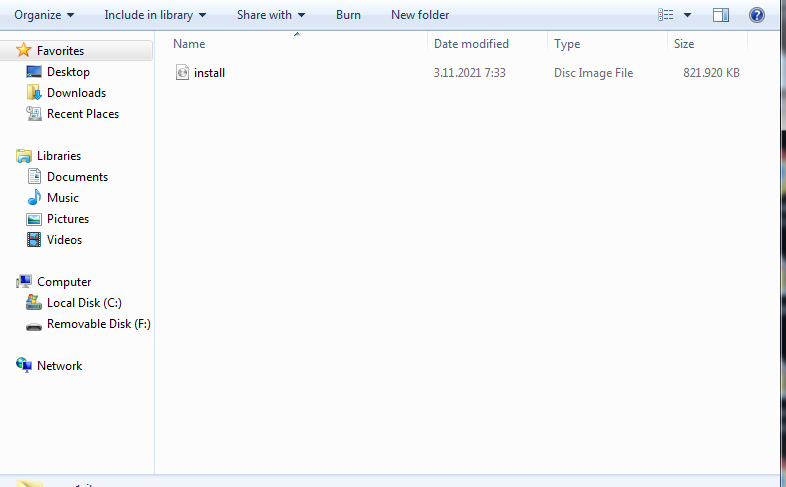Click the Burn toolbar button

348,15
